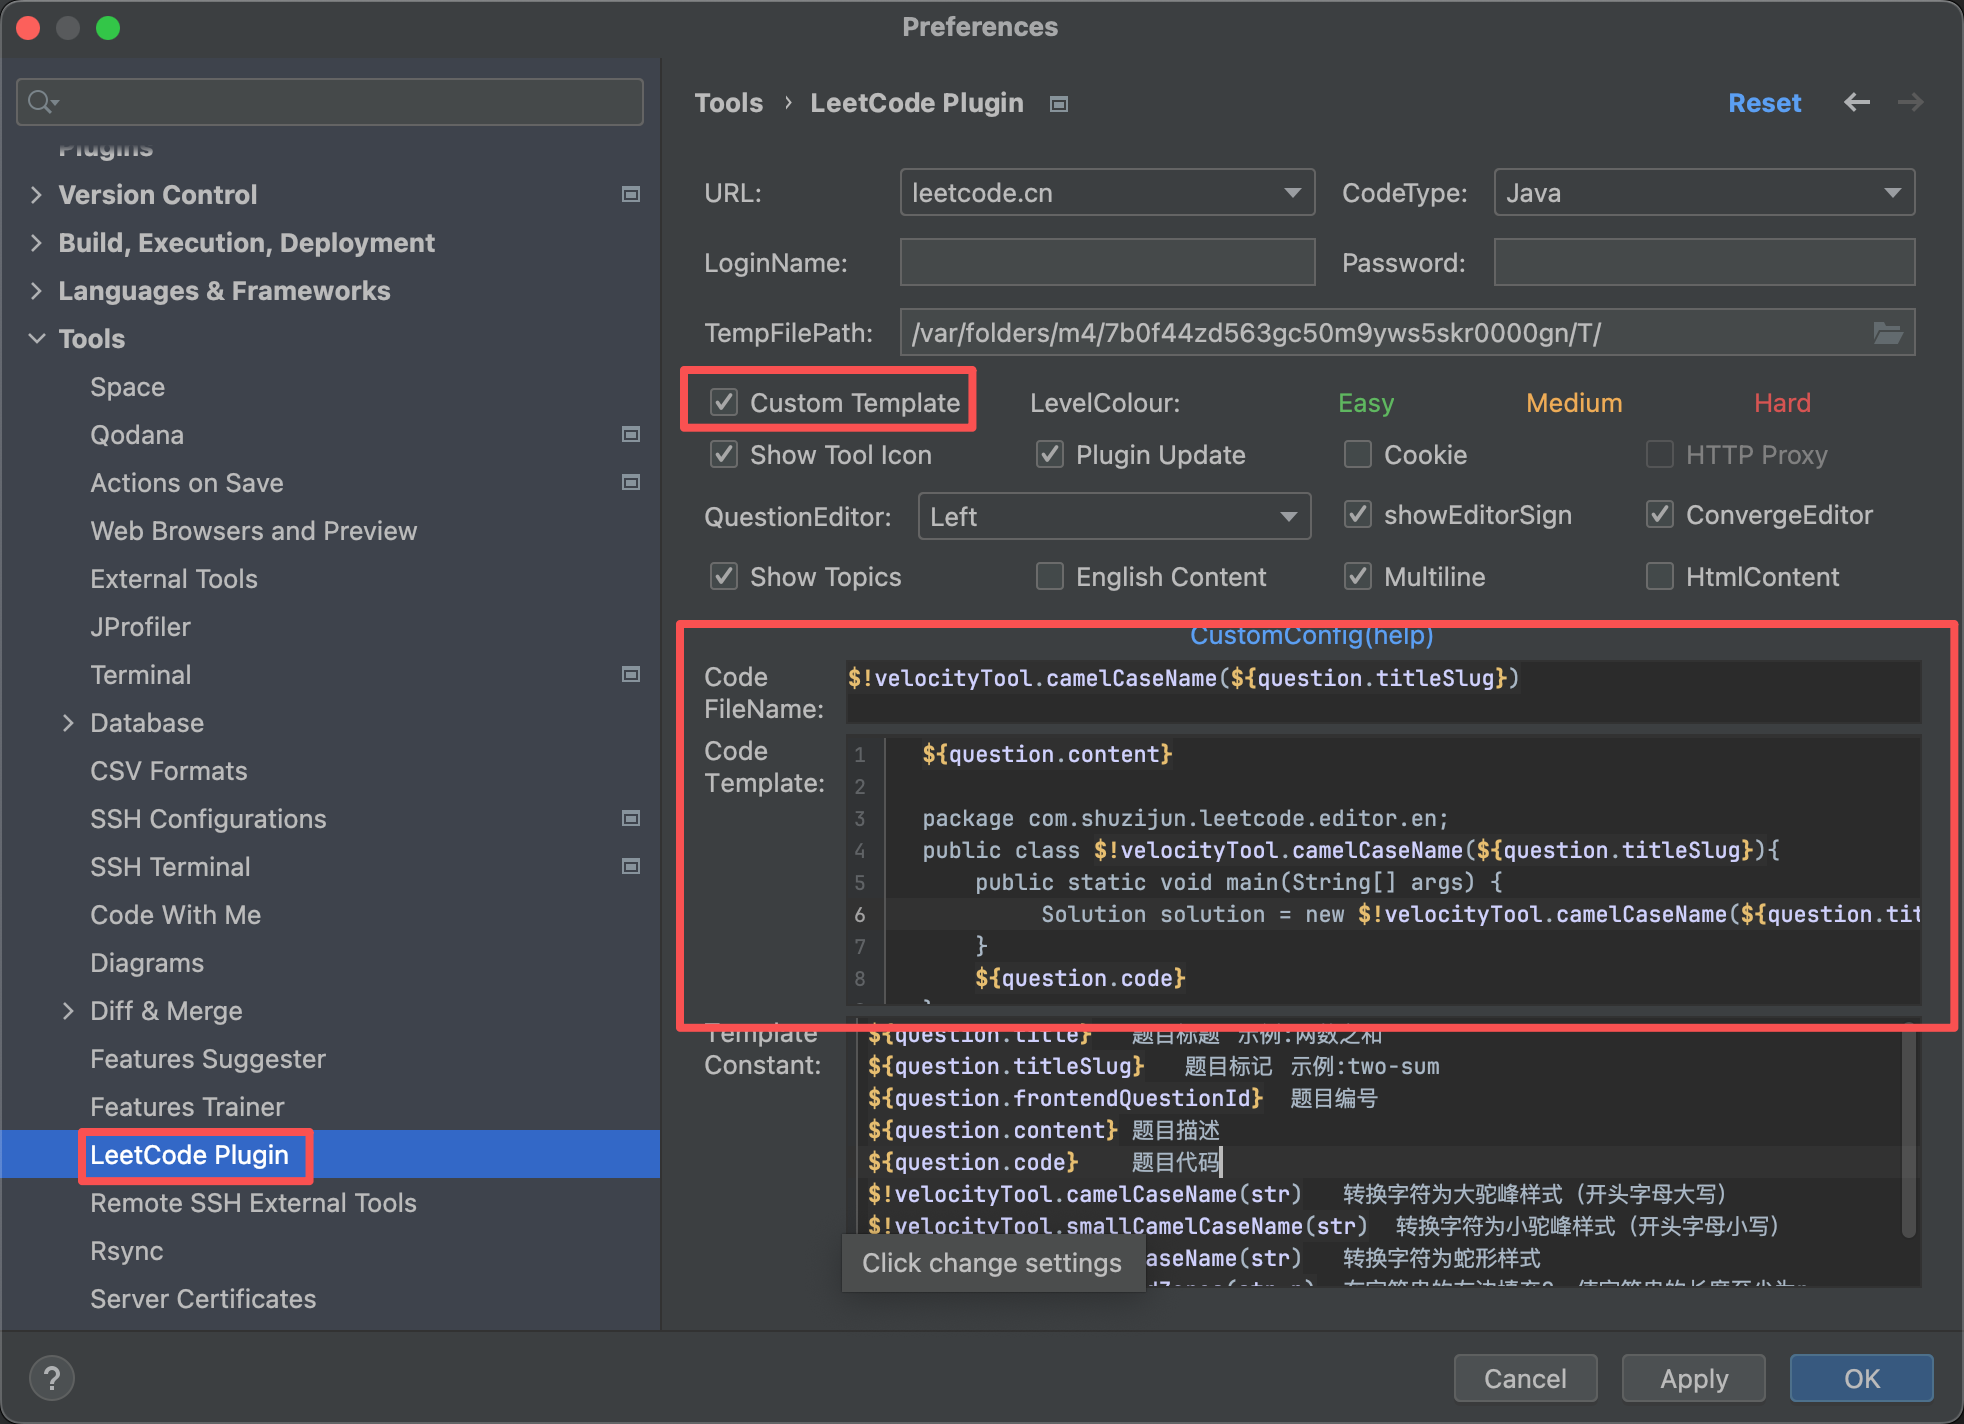Click the project icon on Qodana row
1964x1424 pixels.
tap(631, 434)
